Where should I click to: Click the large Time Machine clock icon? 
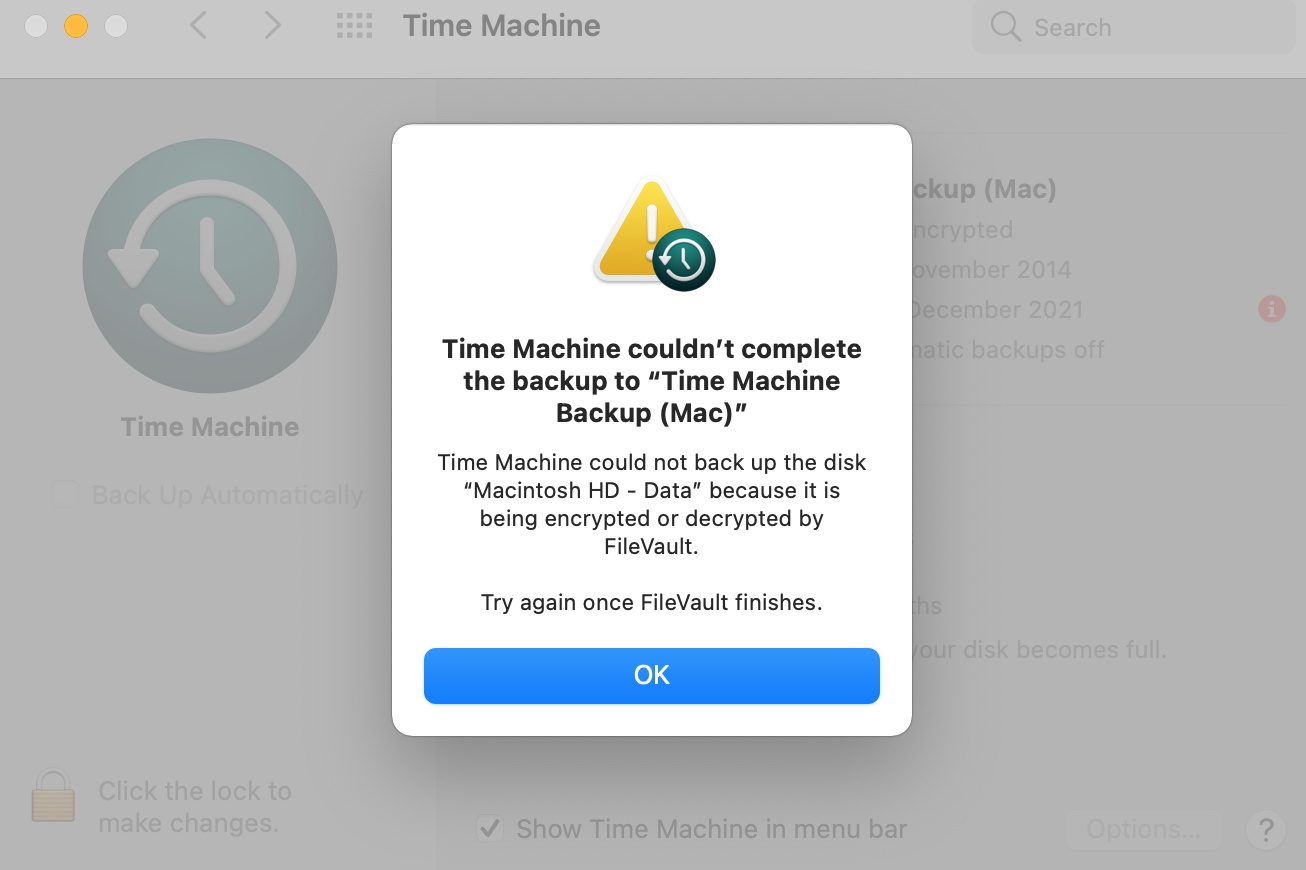point(210,265)
